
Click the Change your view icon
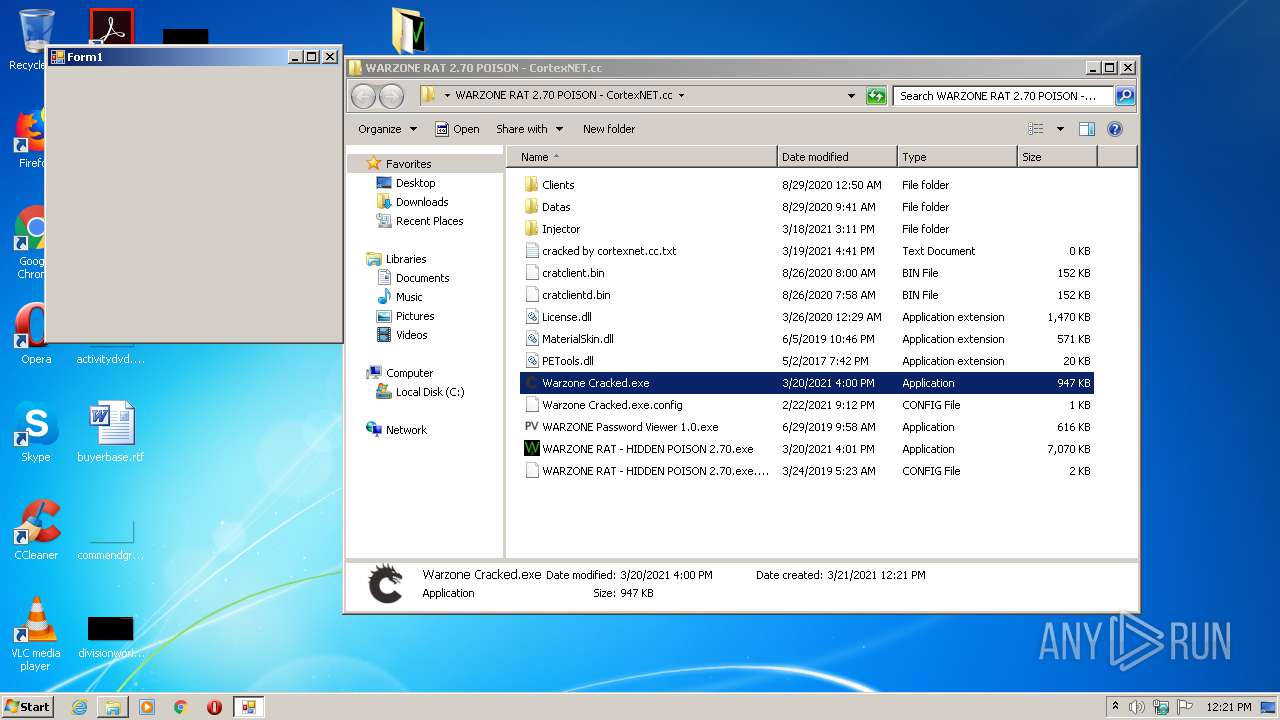[1036, 129]
